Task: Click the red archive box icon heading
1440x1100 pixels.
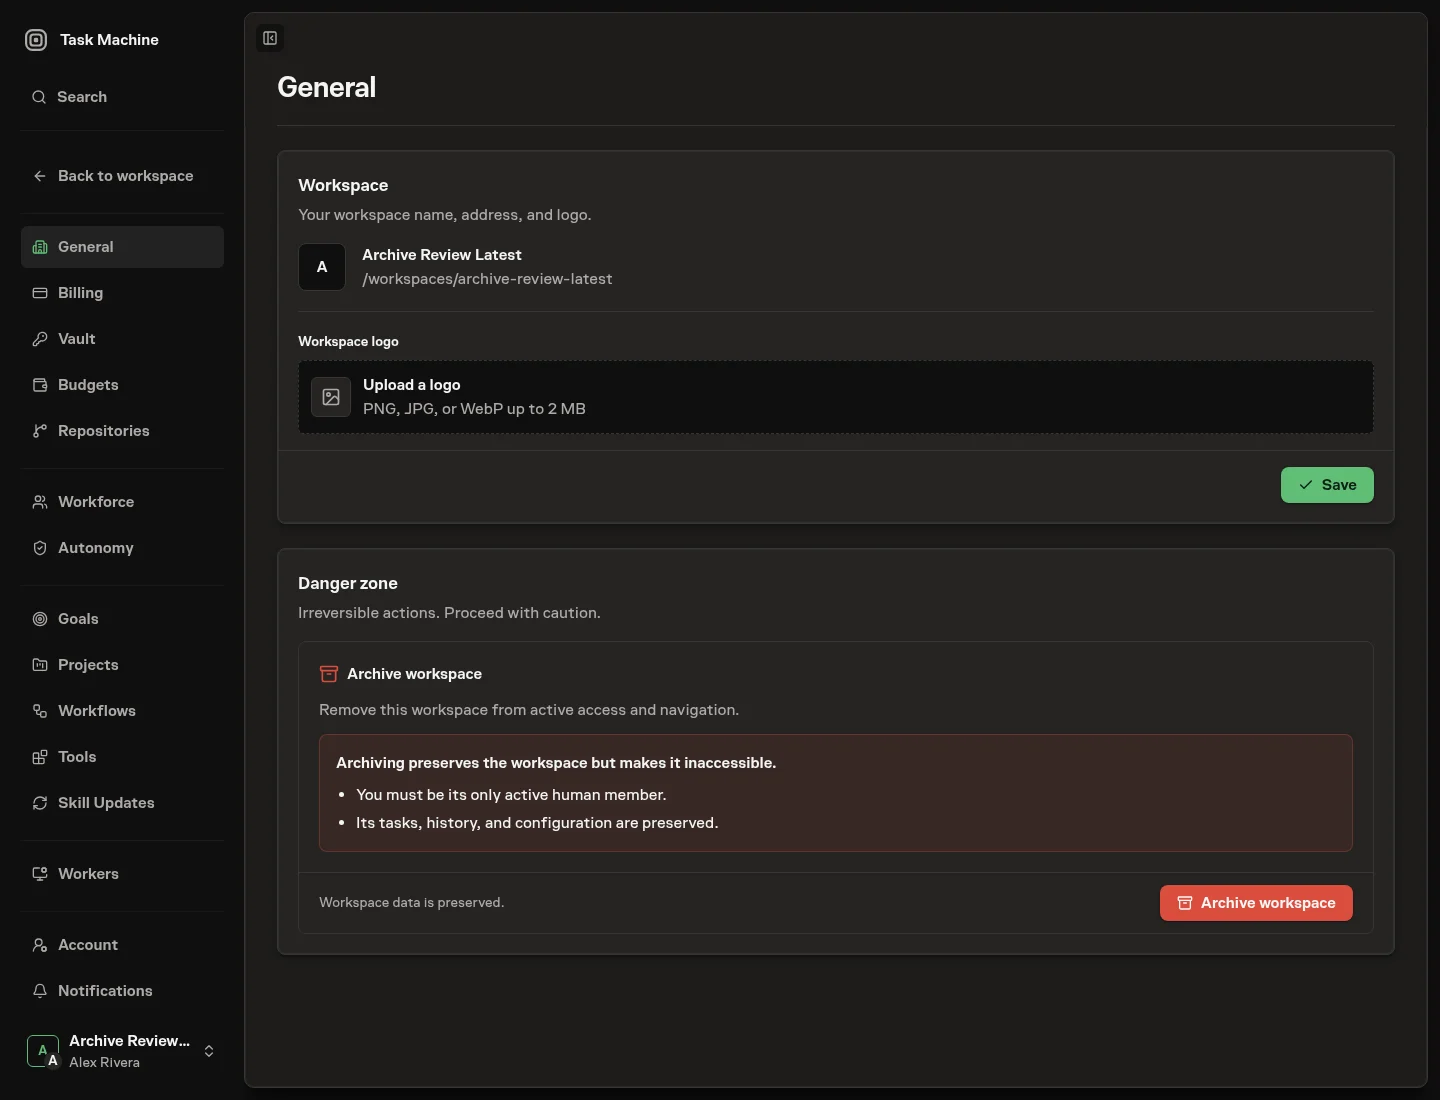Action: (328, 674)
